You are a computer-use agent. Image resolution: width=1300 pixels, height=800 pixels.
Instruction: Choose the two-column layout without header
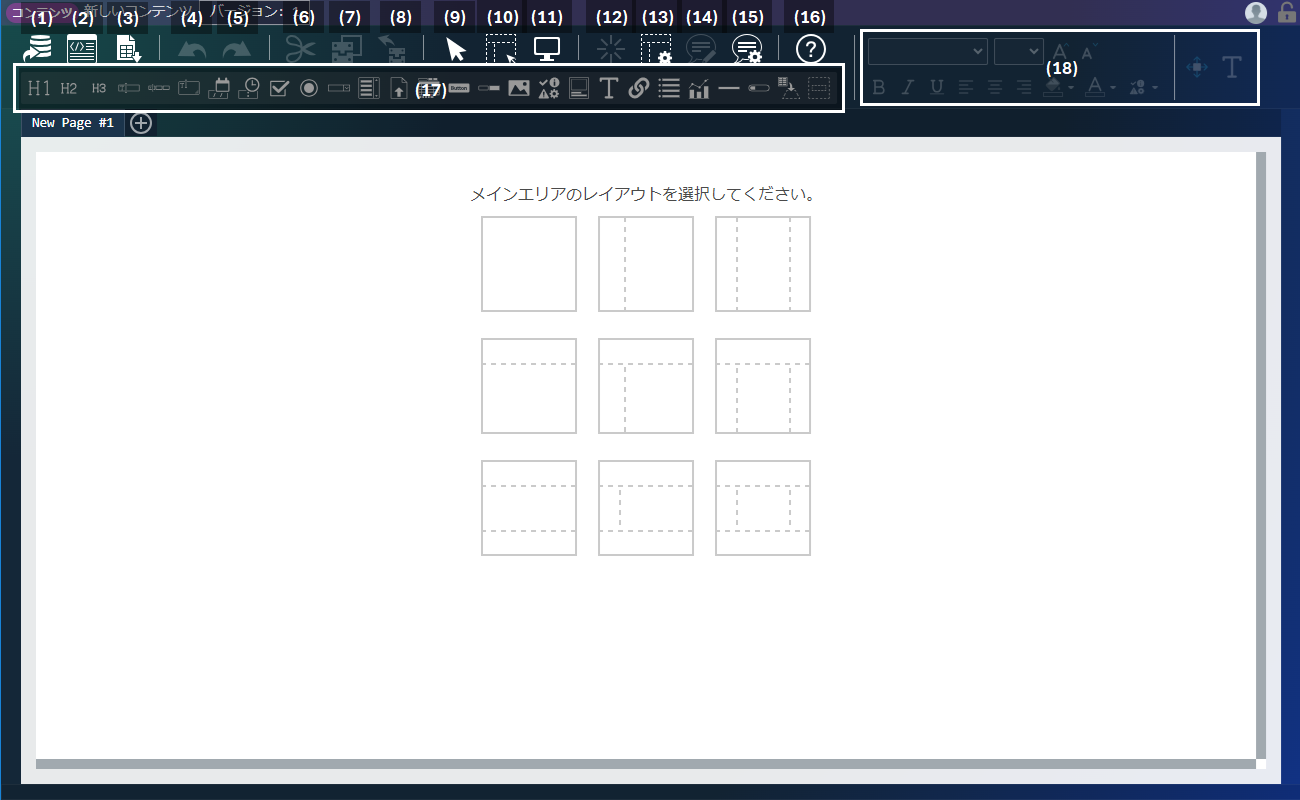[x=646, y=264]
